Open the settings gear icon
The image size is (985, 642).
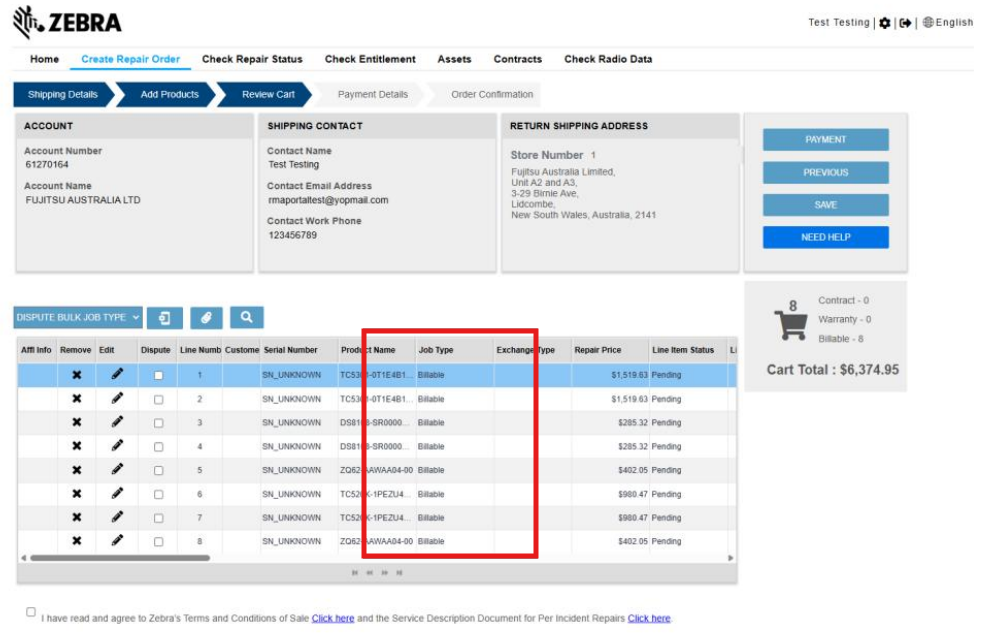pos(884,23)
